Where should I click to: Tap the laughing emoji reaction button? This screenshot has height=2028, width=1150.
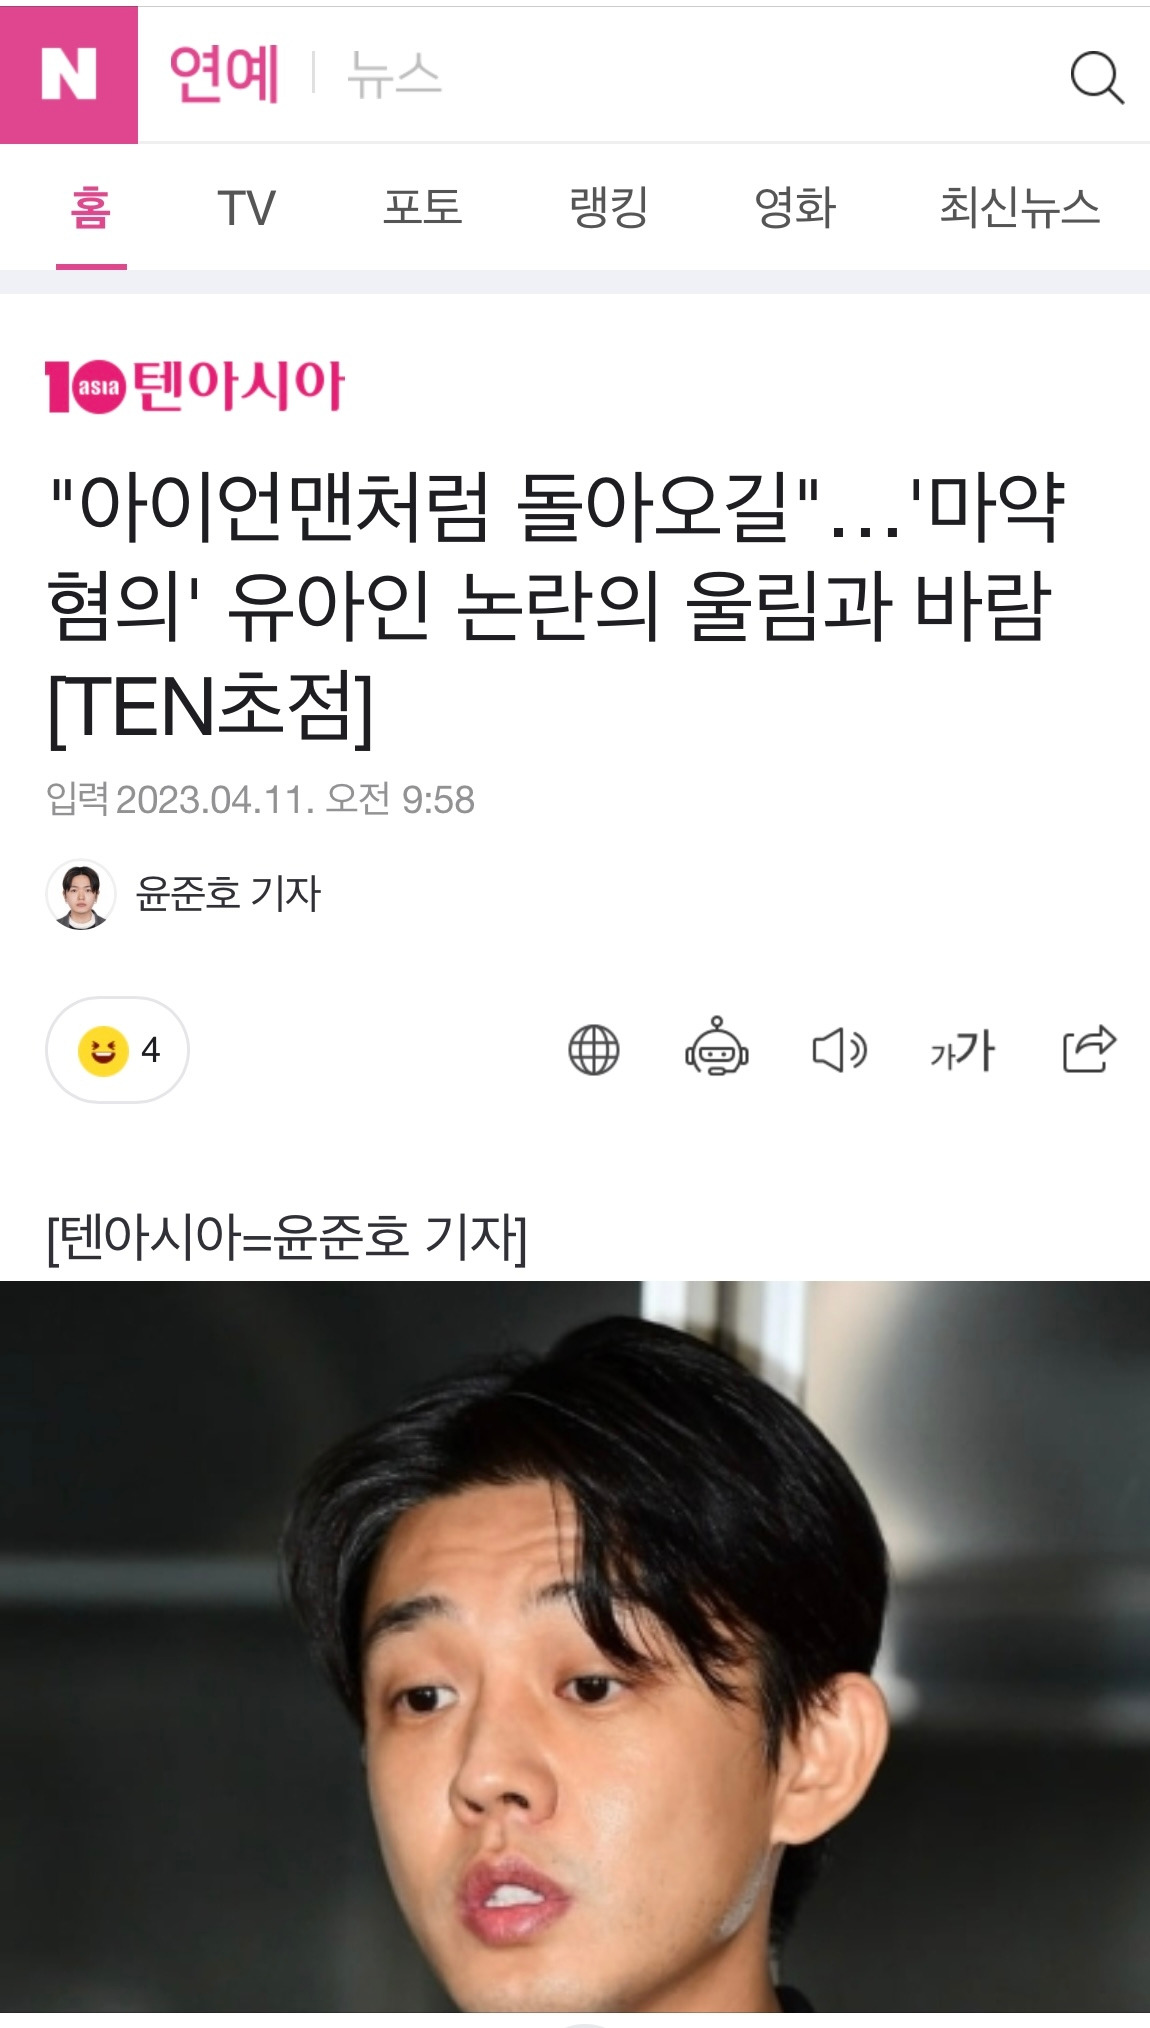[117, 1050]
